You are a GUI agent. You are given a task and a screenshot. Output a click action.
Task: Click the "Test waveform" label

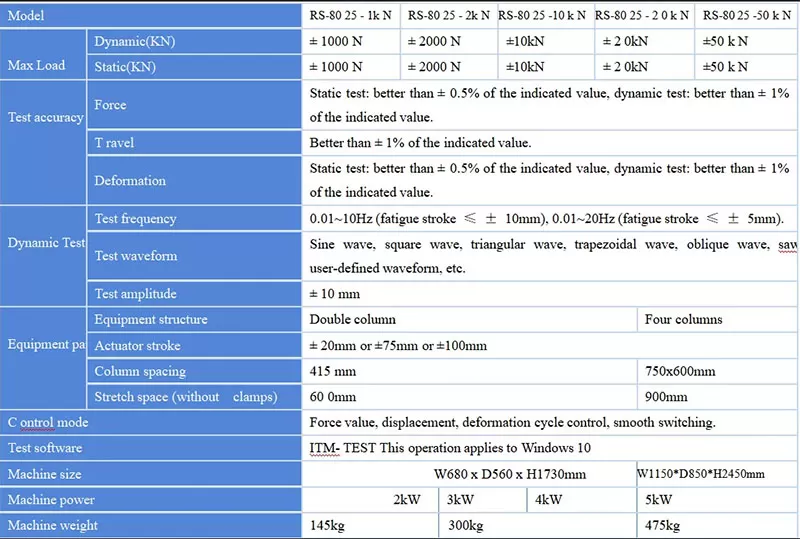[x=136, y=256]
